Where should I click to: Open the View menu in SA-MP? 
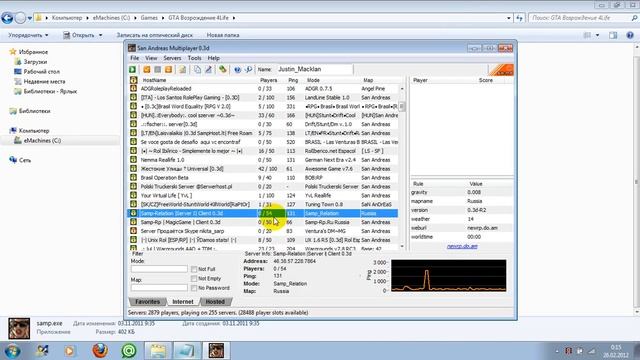click(151, 58)
